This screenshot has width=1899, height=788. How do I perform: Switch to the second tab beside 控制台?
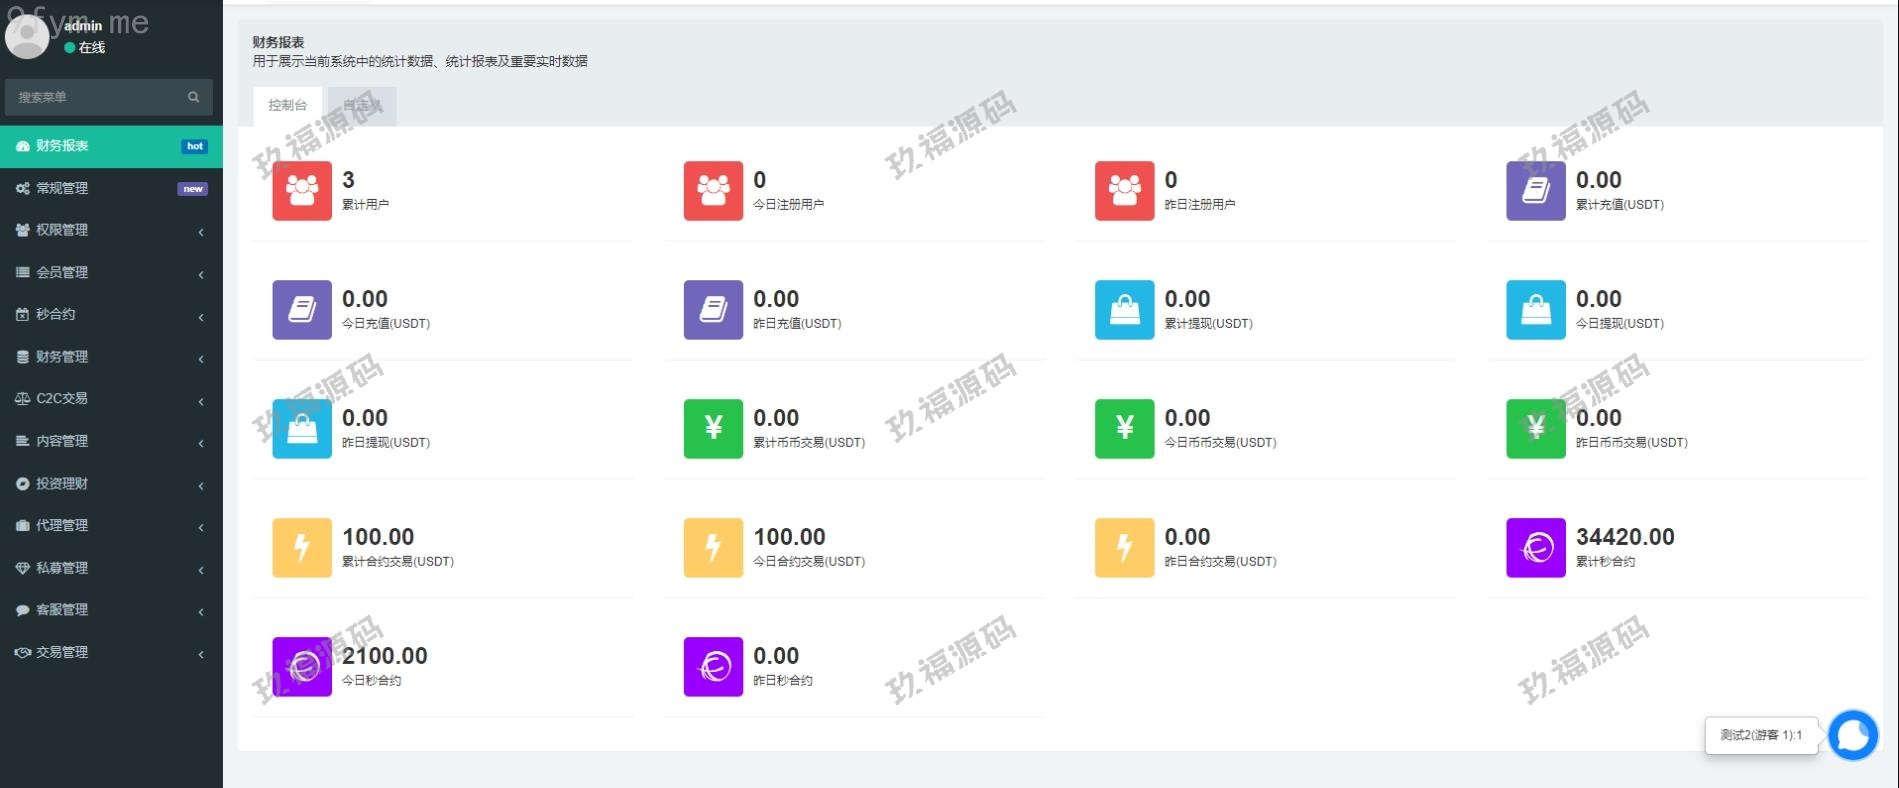(362, 105)
